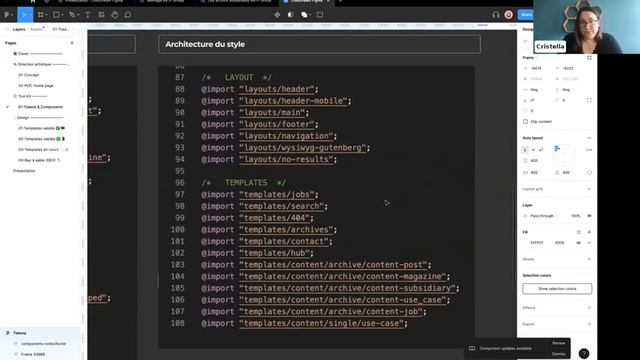
Task: Select wrap auto layout direction
Action: click(x=541, y=150)
